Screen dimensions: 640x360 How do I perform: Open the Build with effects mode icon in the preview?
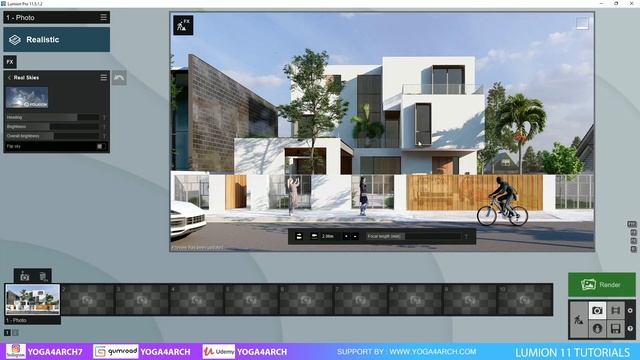tap(183, 25)
